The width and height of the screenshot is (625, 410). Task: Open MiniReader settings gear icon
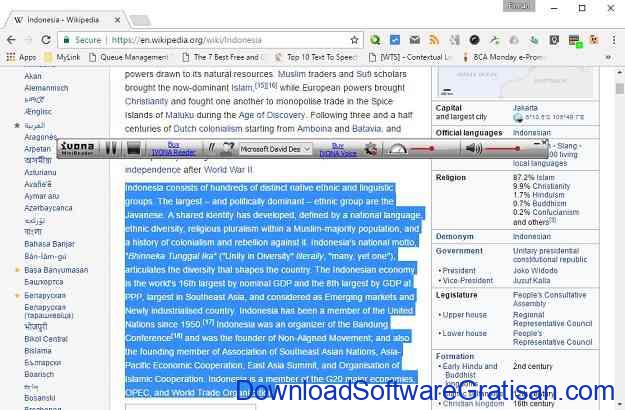pos(371,149)
